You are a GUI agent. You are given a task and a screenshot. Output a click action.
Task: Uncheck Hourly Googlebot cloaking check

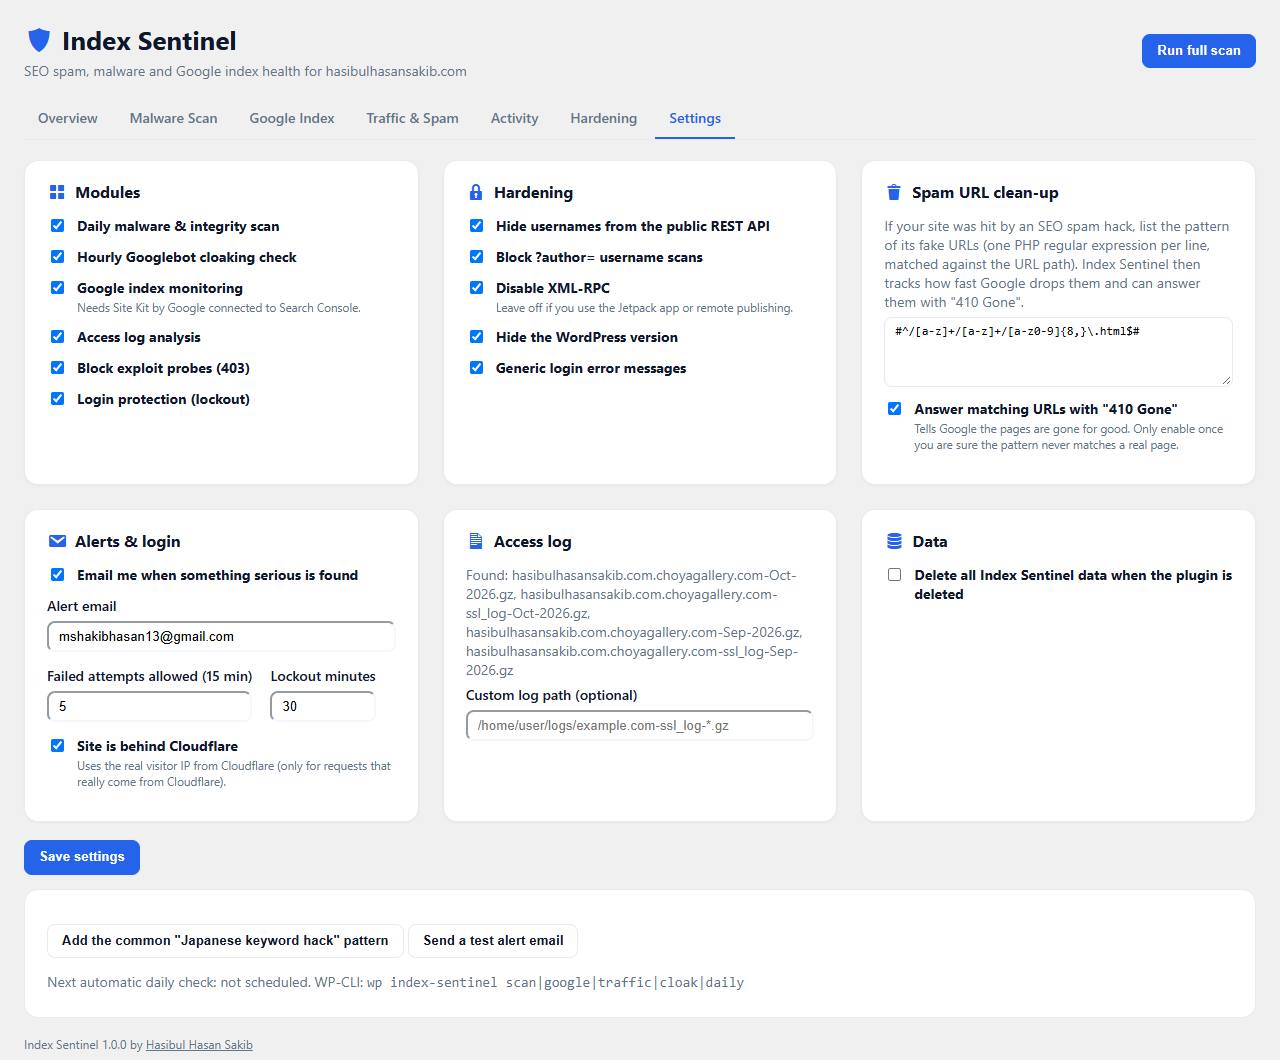pos(58,257)
